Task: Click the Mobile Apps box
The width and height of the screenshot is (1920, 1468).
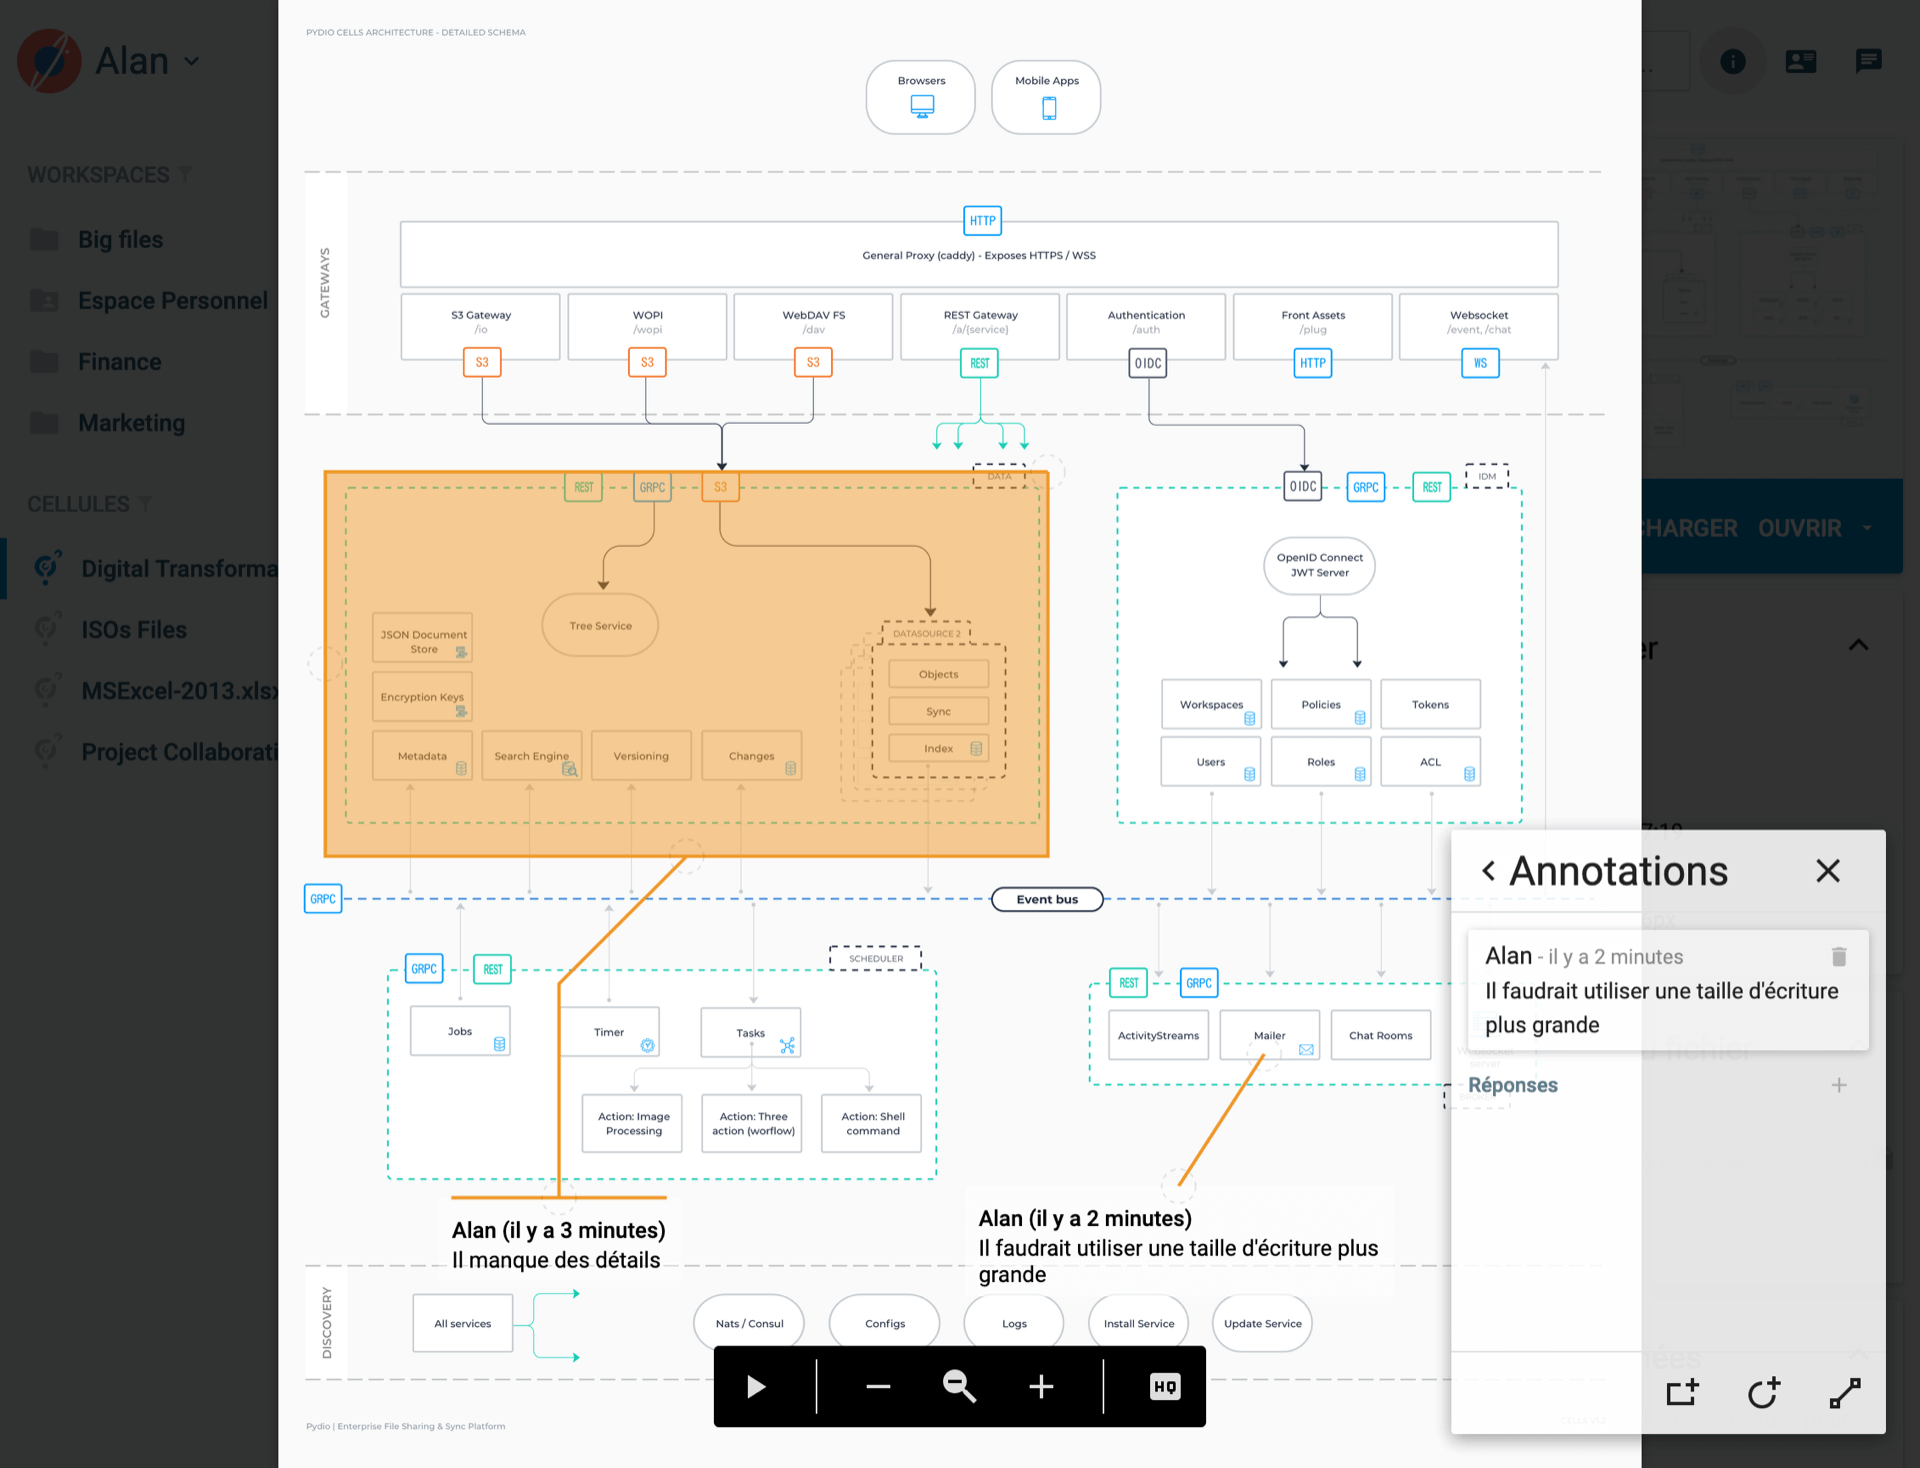Action: [1047, 97]
